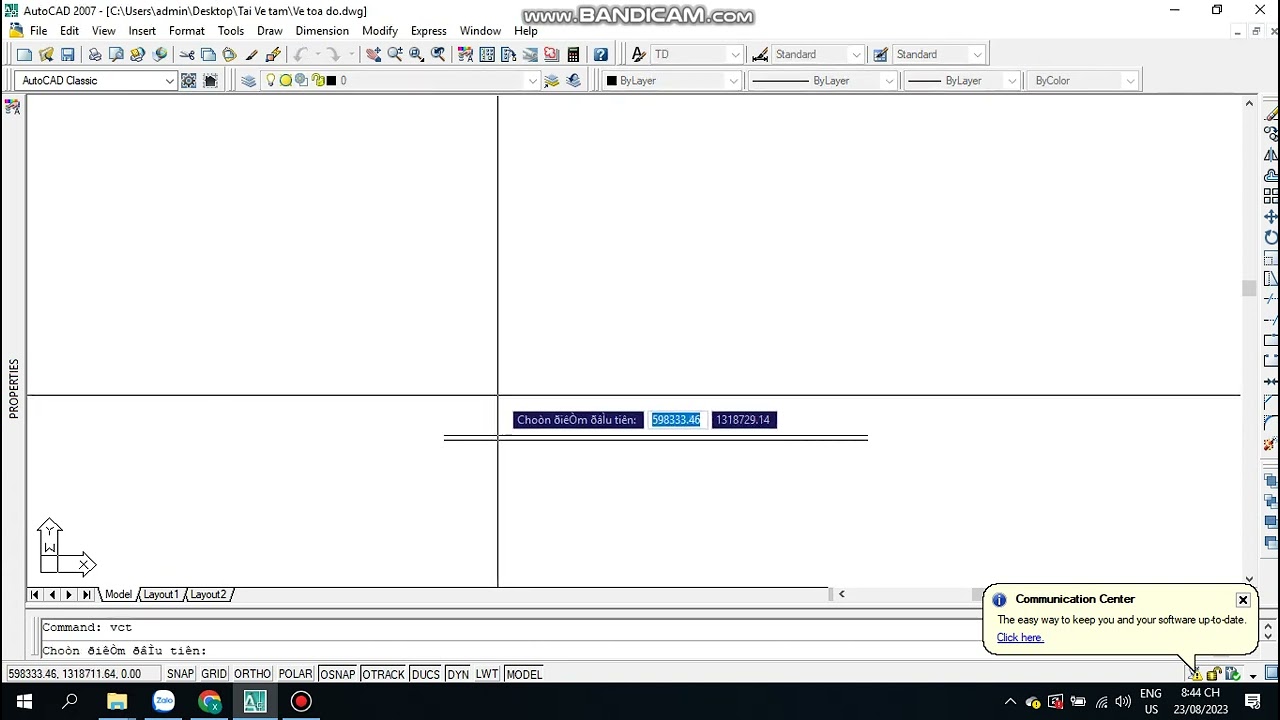The image size is (1280, 720).
Task: Switch to the Layout1 tab
Action: pos(160,594)
